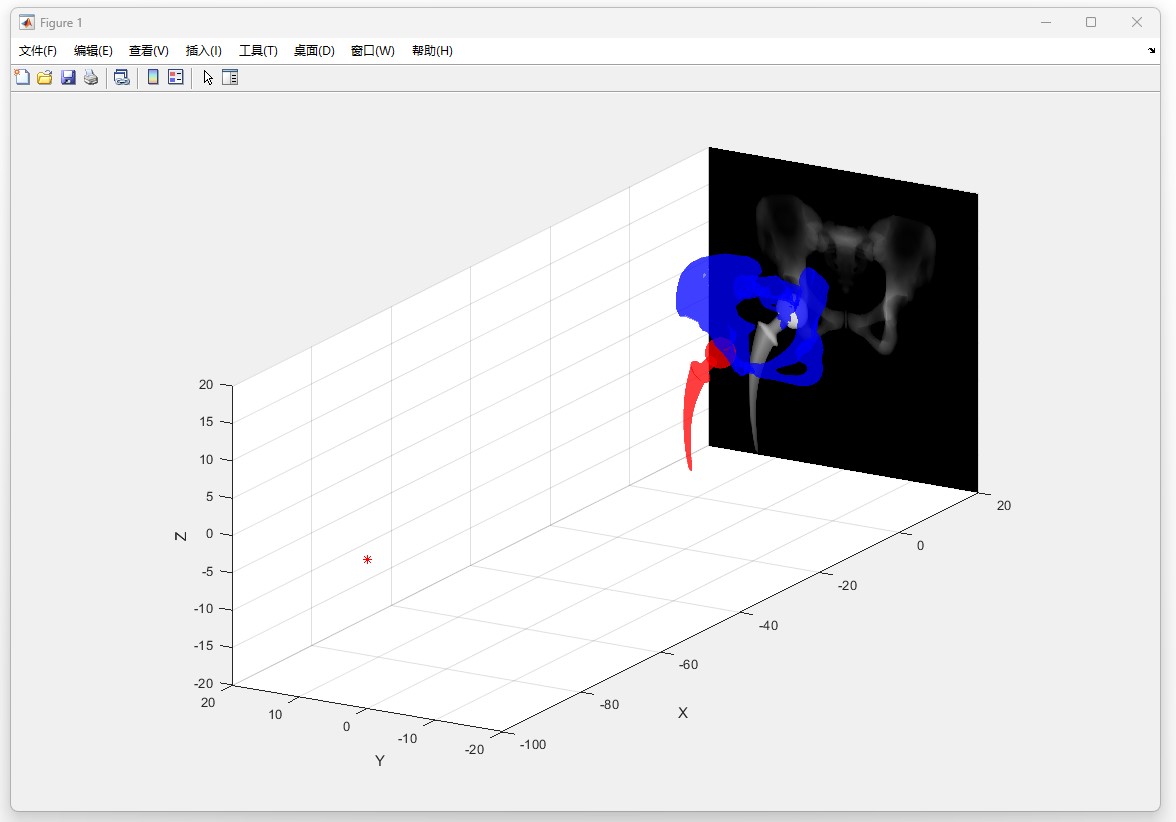Screen dimensions: 1176x822
Task: Close the Figure 1 window
Action: [1137, 22]
